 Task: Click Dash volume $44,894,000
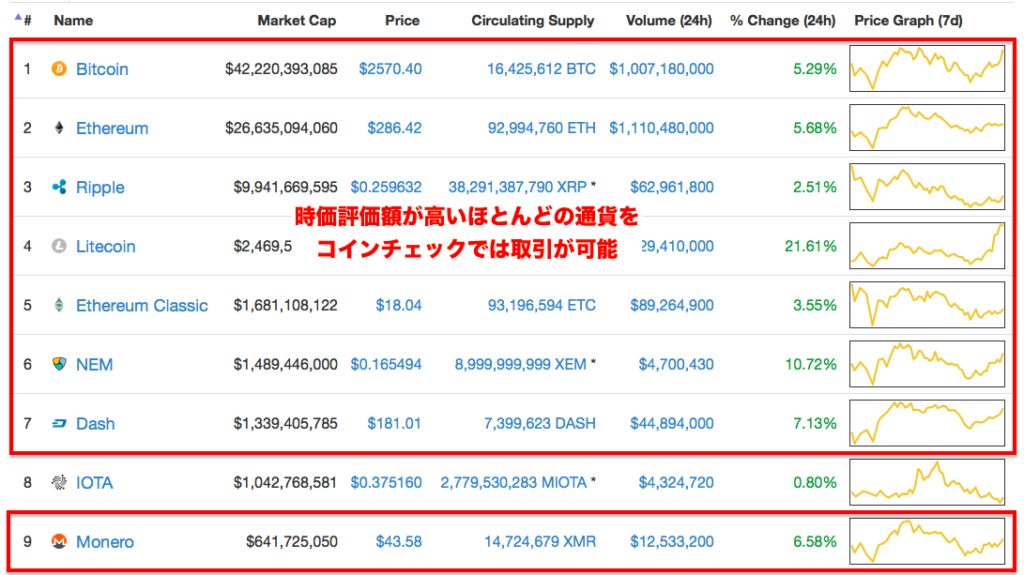671,423
